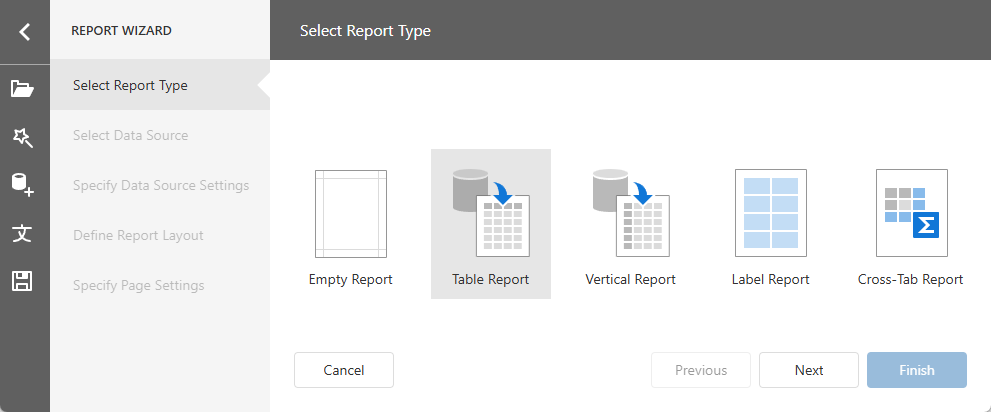The width and height of the screenshot is (991, 412).
Task: Click the Cross-Tab Report label text
Action: point(911,279)
